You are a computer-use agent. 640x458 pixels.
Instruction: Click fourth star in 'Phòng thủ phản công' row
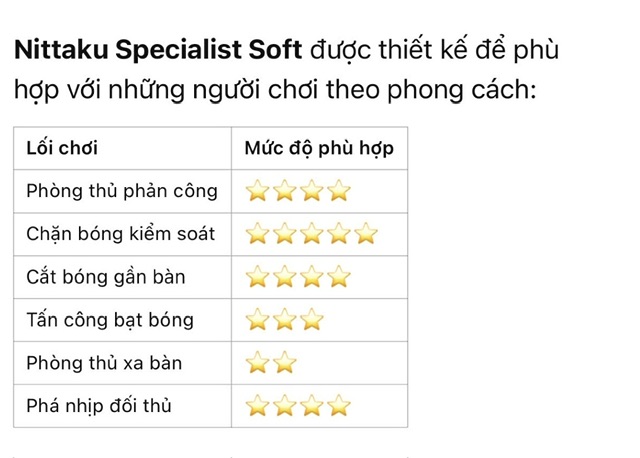pyautogui.click(x=339, y=191)
